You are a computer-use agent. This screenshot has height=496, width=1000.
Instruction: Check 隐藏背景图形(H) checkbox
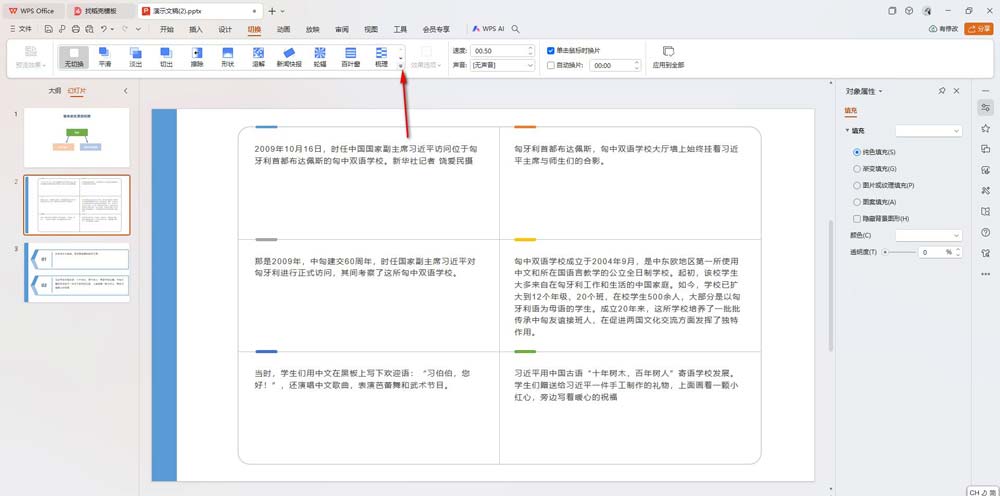coord(857,219)
